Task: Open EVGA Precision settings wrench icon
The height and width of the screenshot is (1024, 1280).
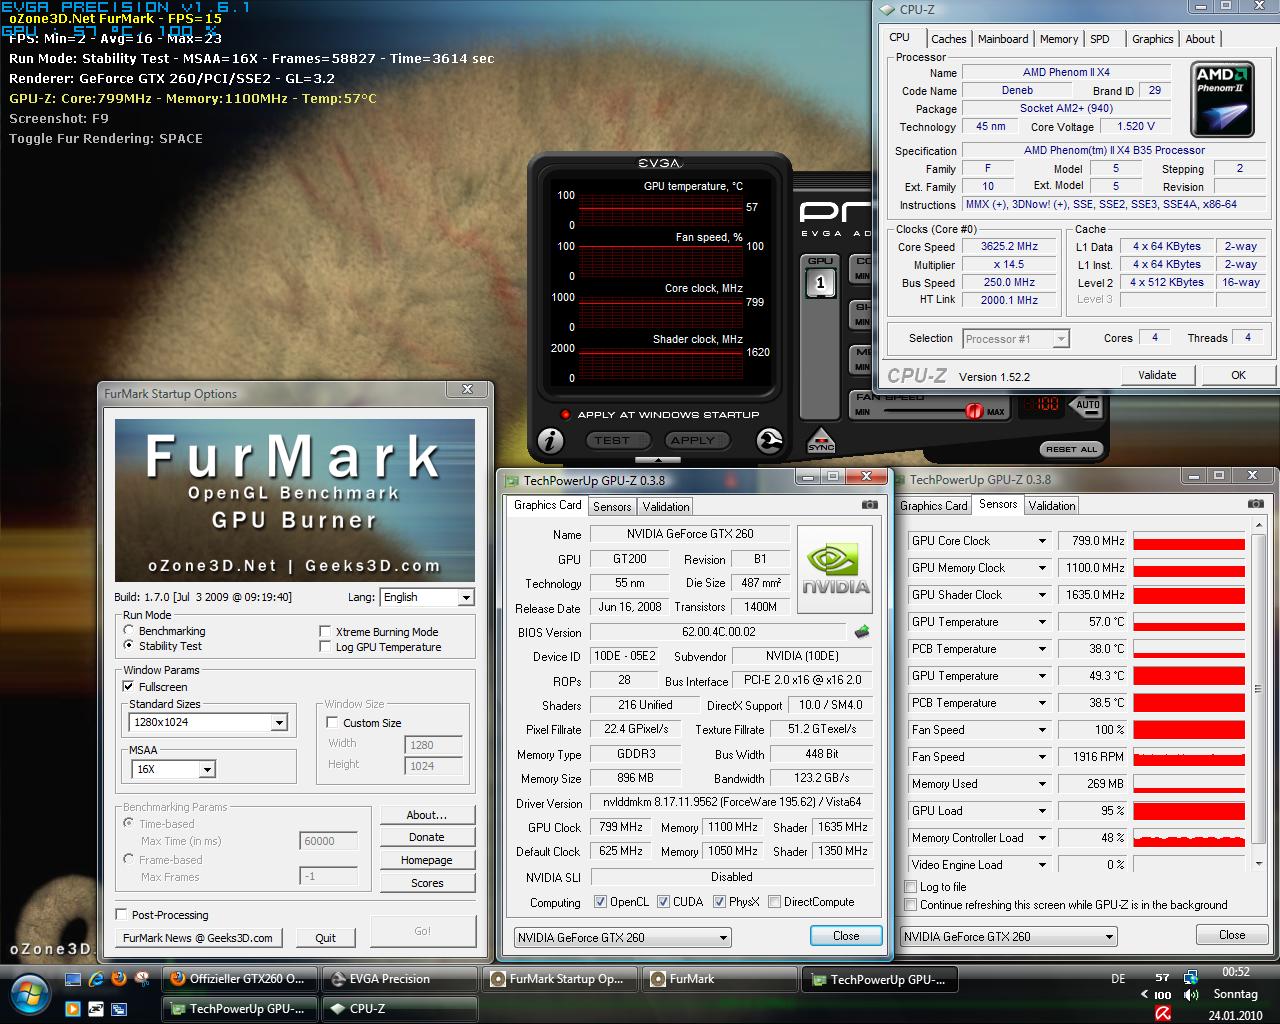Action: [x=769, y=440]
